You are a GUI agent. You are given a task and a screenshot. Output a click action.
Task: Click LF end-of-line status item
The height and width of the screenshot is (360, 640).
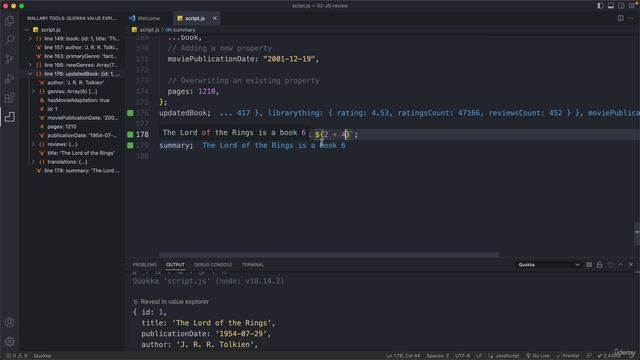(x=479, y=356)
